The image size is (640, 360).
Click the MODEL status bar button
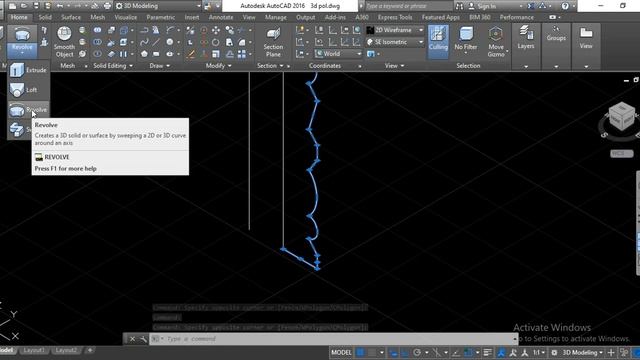click(341, 352)
